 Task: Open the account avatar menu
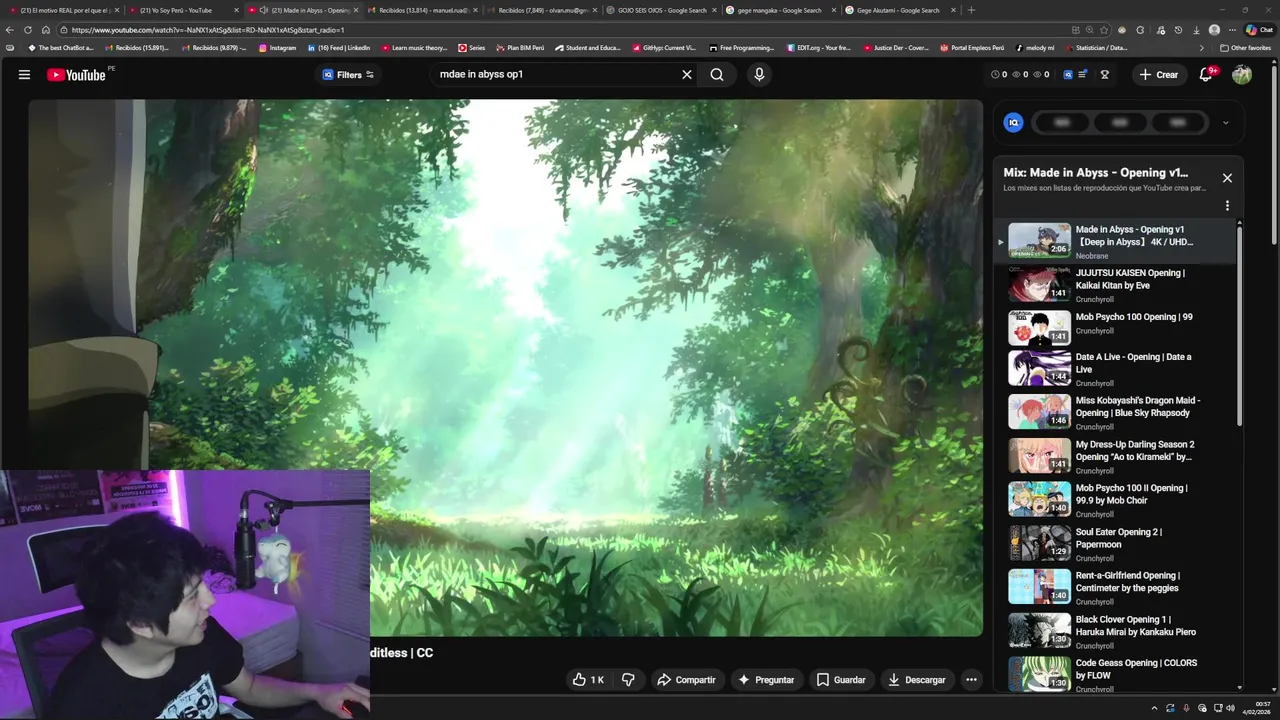pyautogui.click(x=1242, y=74)
